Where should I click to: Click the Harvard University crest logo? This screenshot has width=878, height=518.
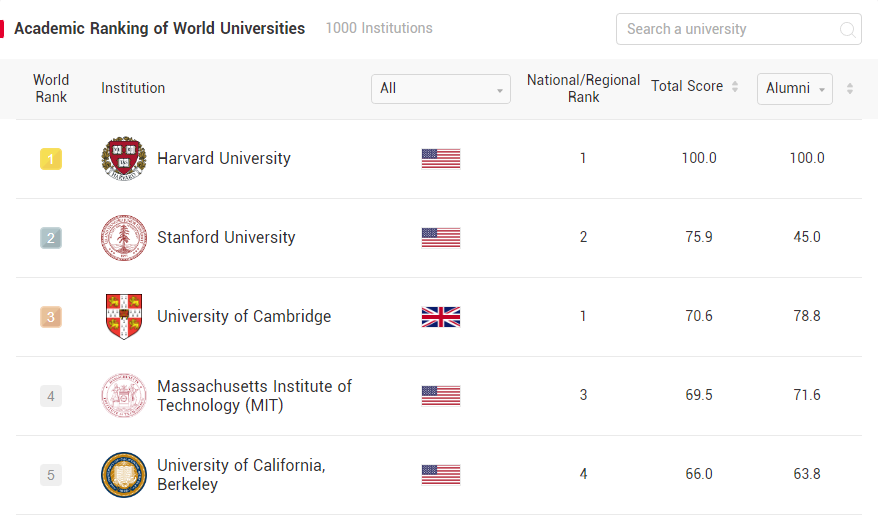[x=124, y=159]
